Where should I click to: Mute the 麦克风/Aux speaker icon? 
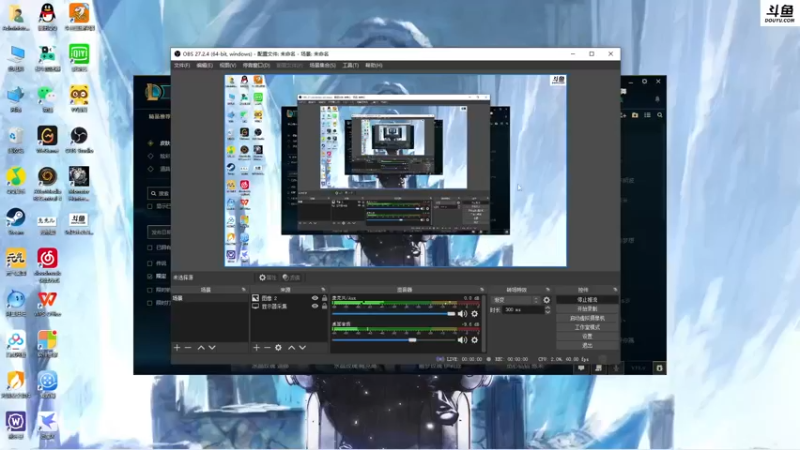click(462, 314)
